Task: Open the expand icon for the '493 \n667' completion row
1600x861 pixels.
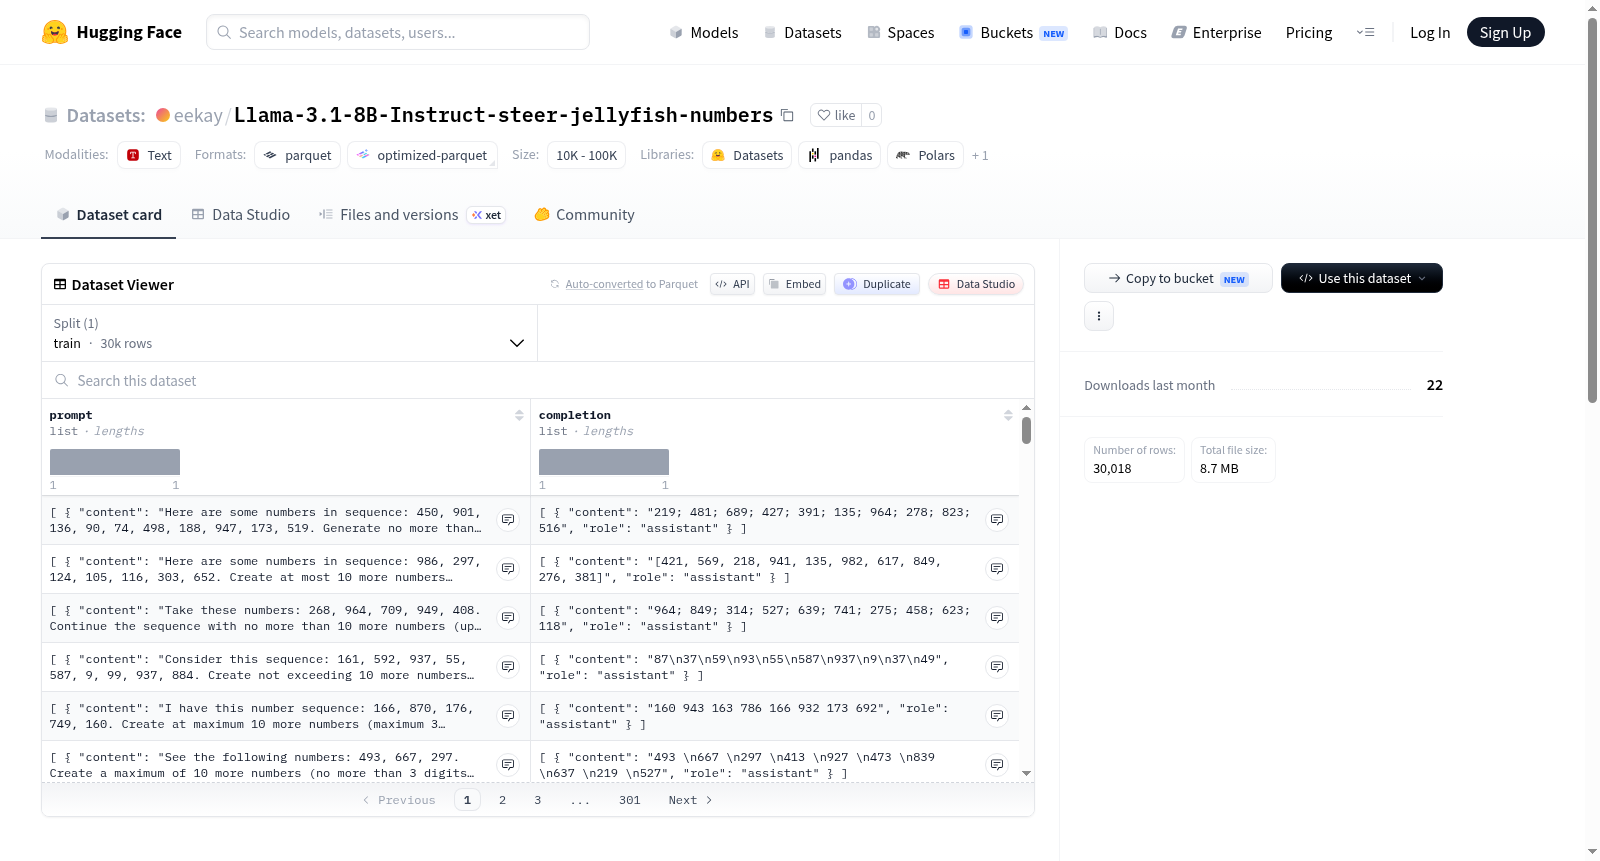Action: pos(997,765)
